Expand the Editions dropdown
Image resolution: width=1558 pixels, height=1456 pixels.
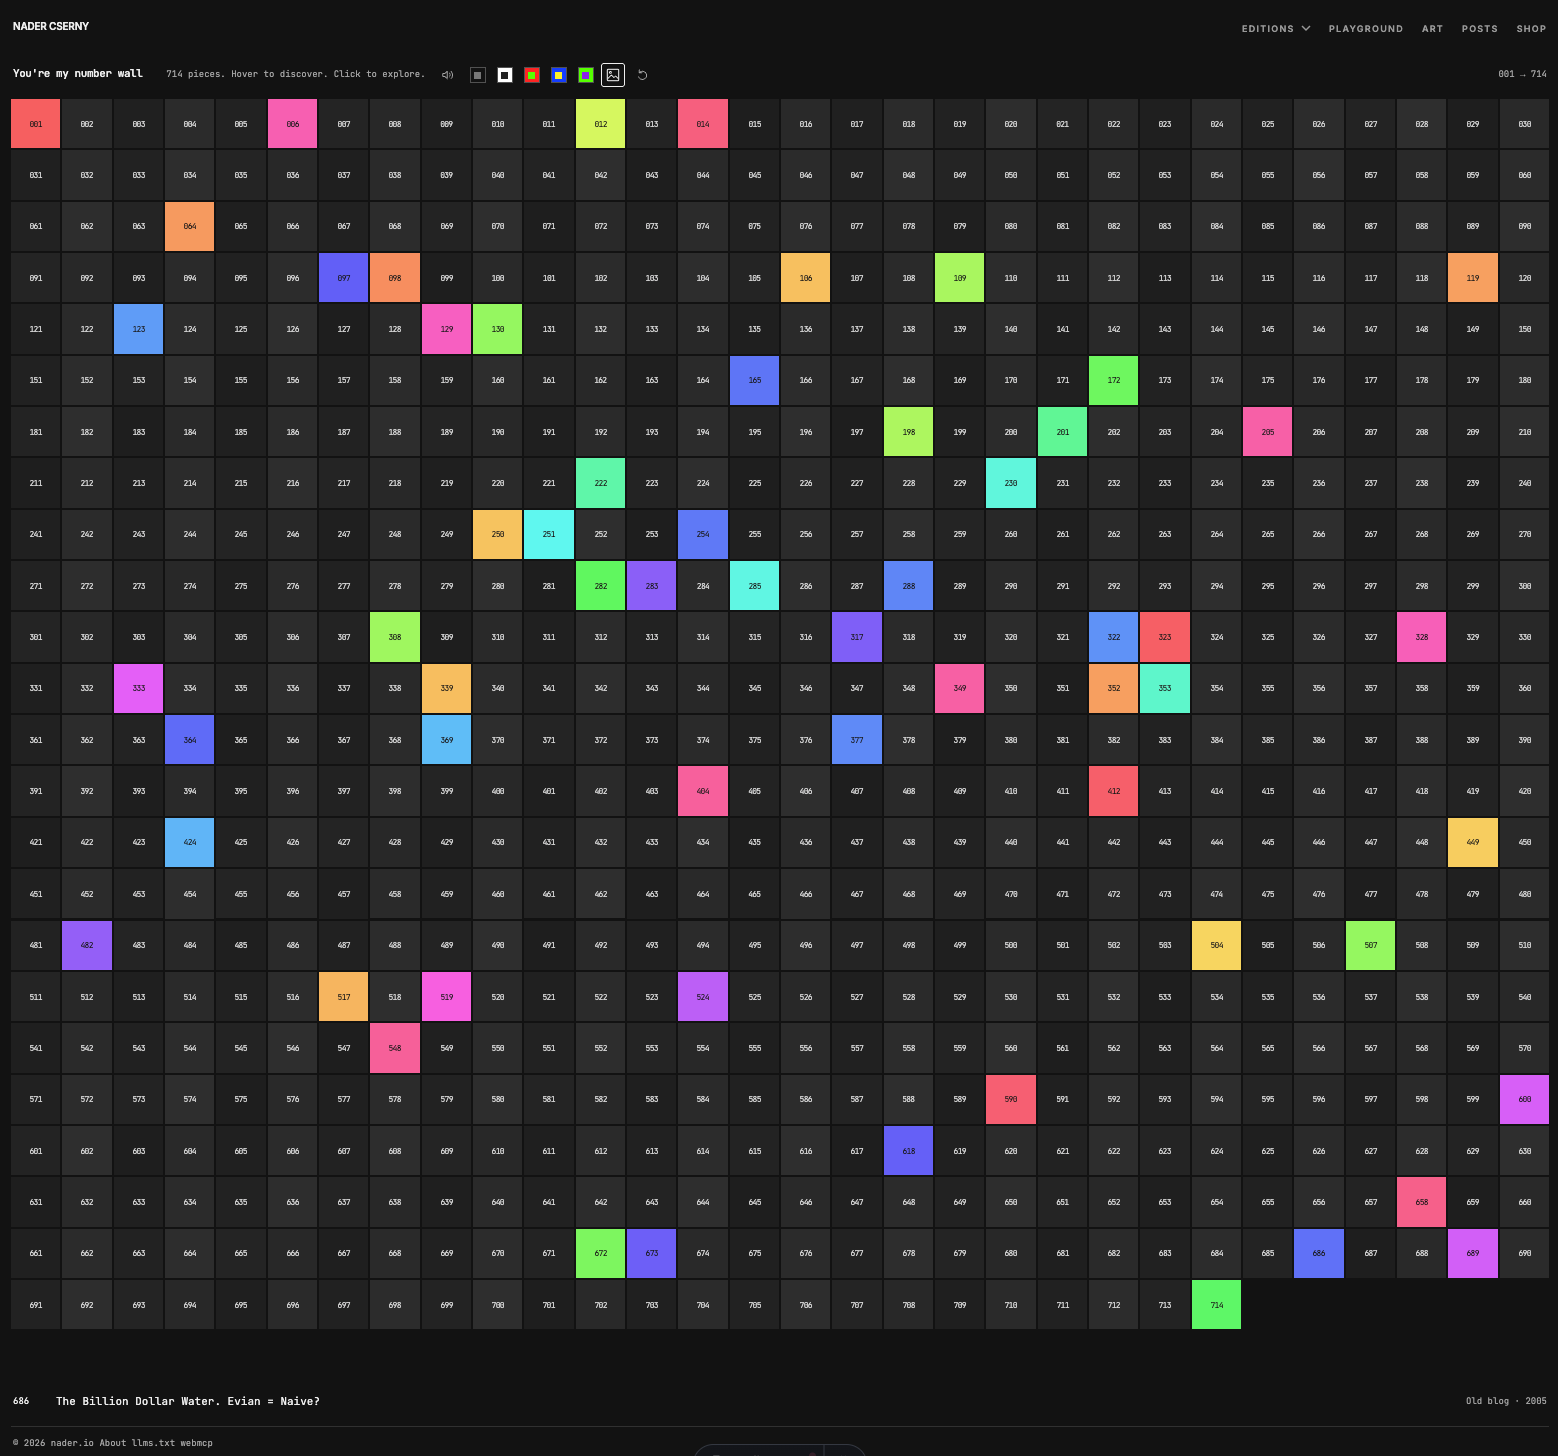coord(1276,29)
